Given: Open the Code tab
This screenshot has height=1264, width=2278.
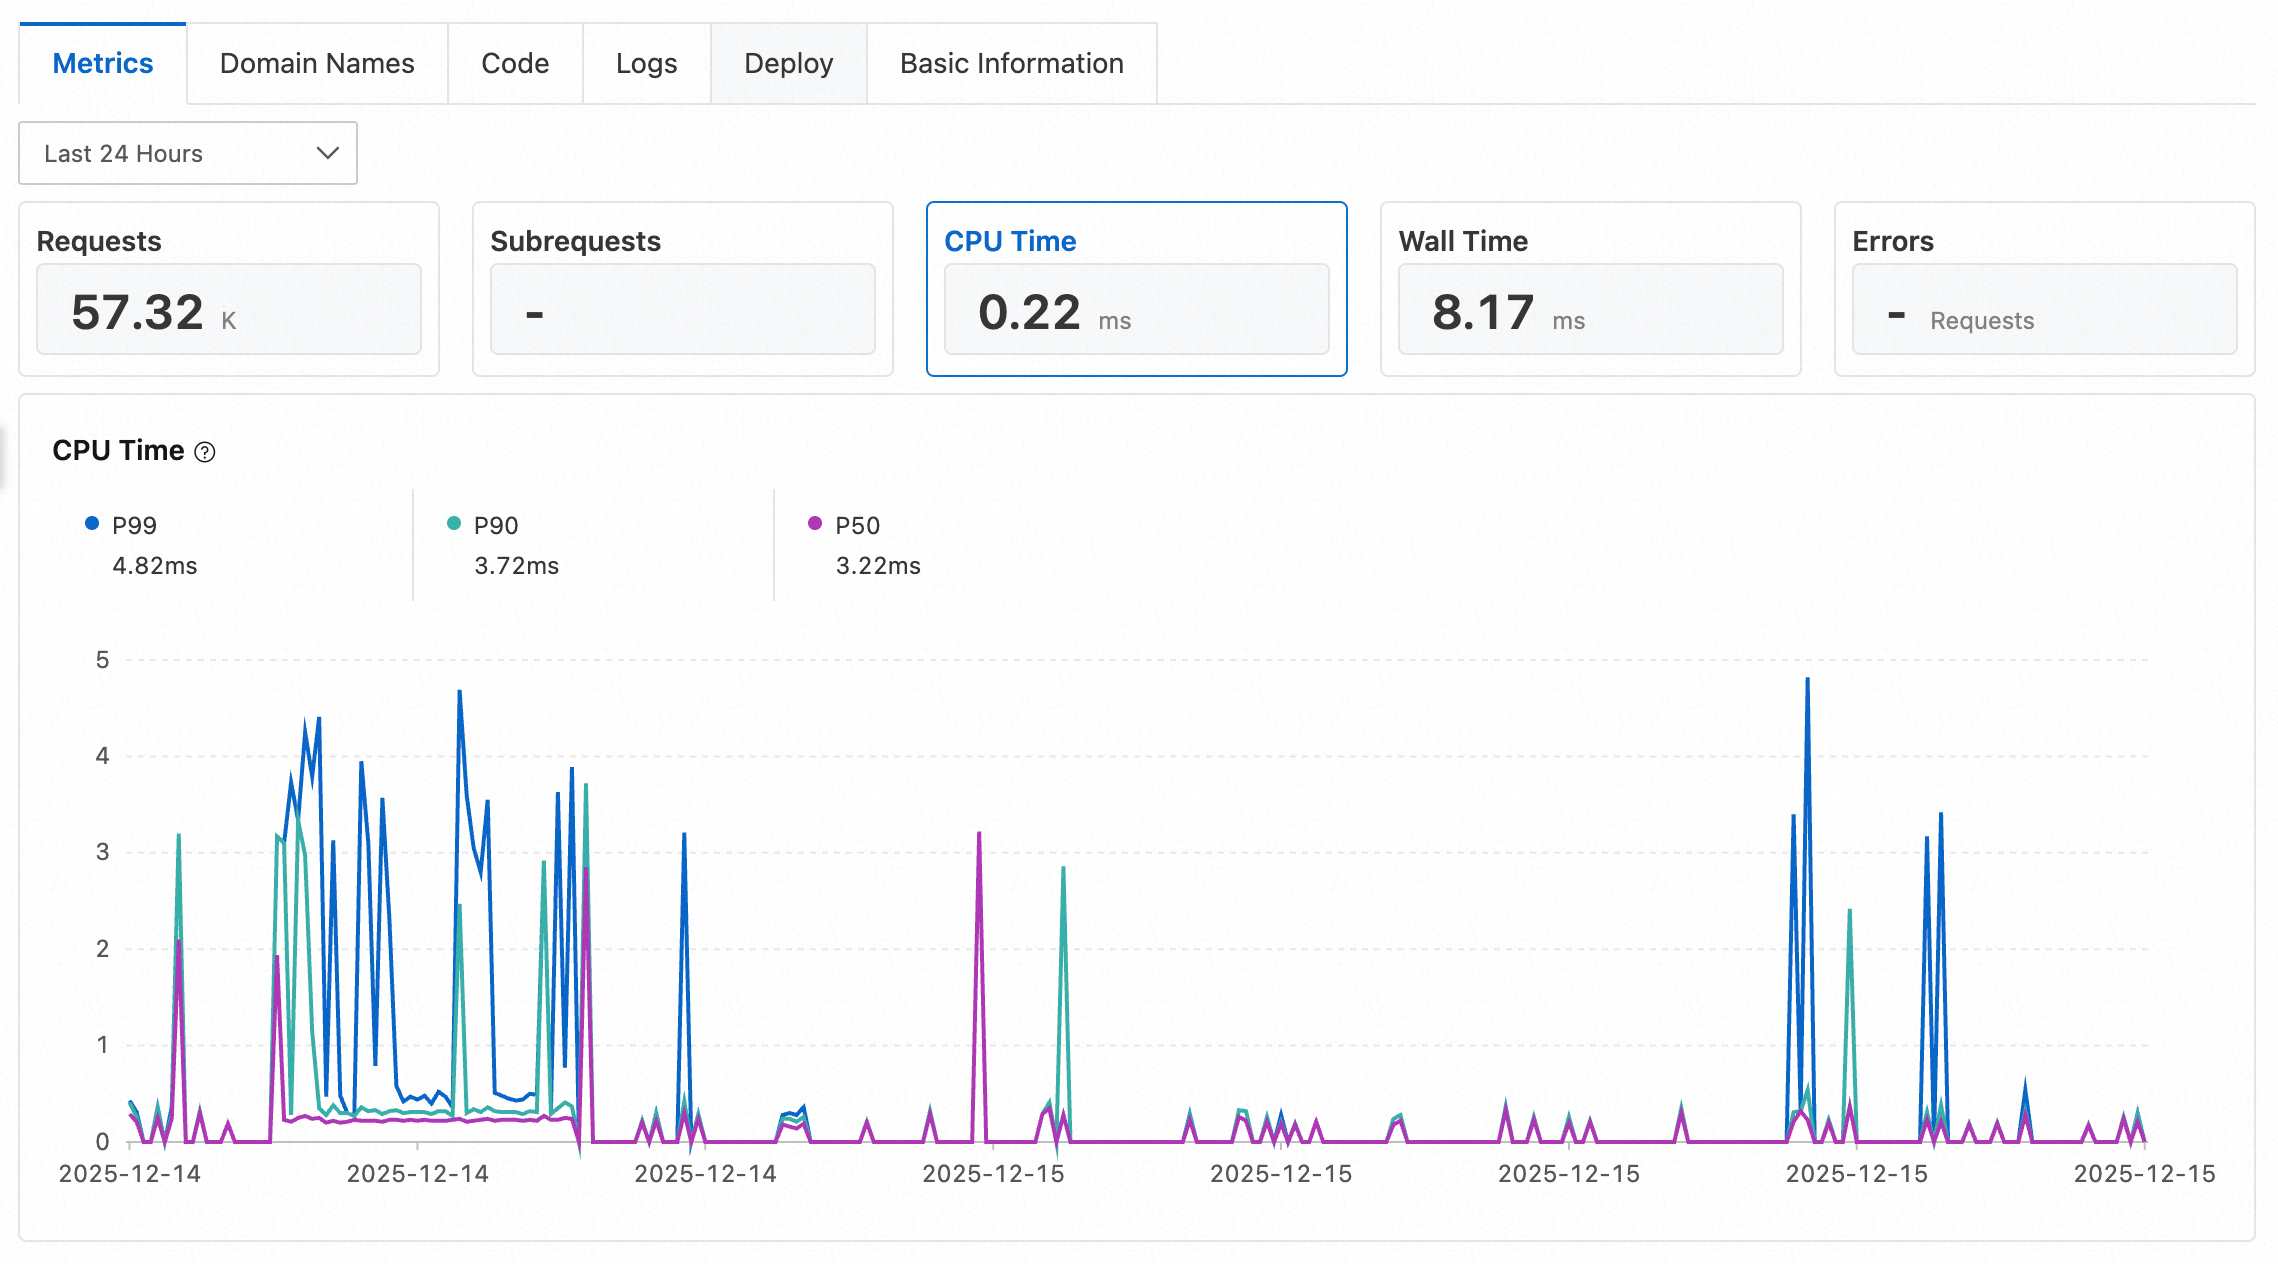Looking at the screenshot, I should coord(515,63).
